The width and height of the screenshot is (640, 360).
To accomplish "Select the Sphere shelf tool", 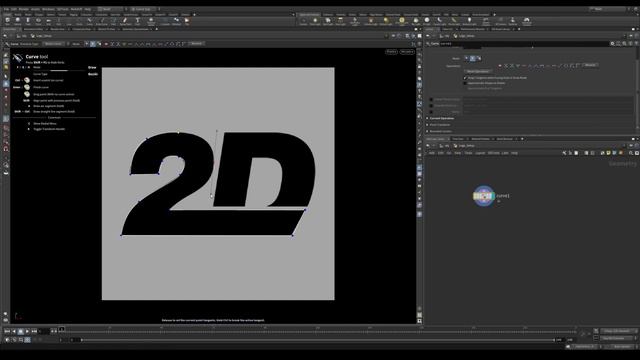I will 18,21.
